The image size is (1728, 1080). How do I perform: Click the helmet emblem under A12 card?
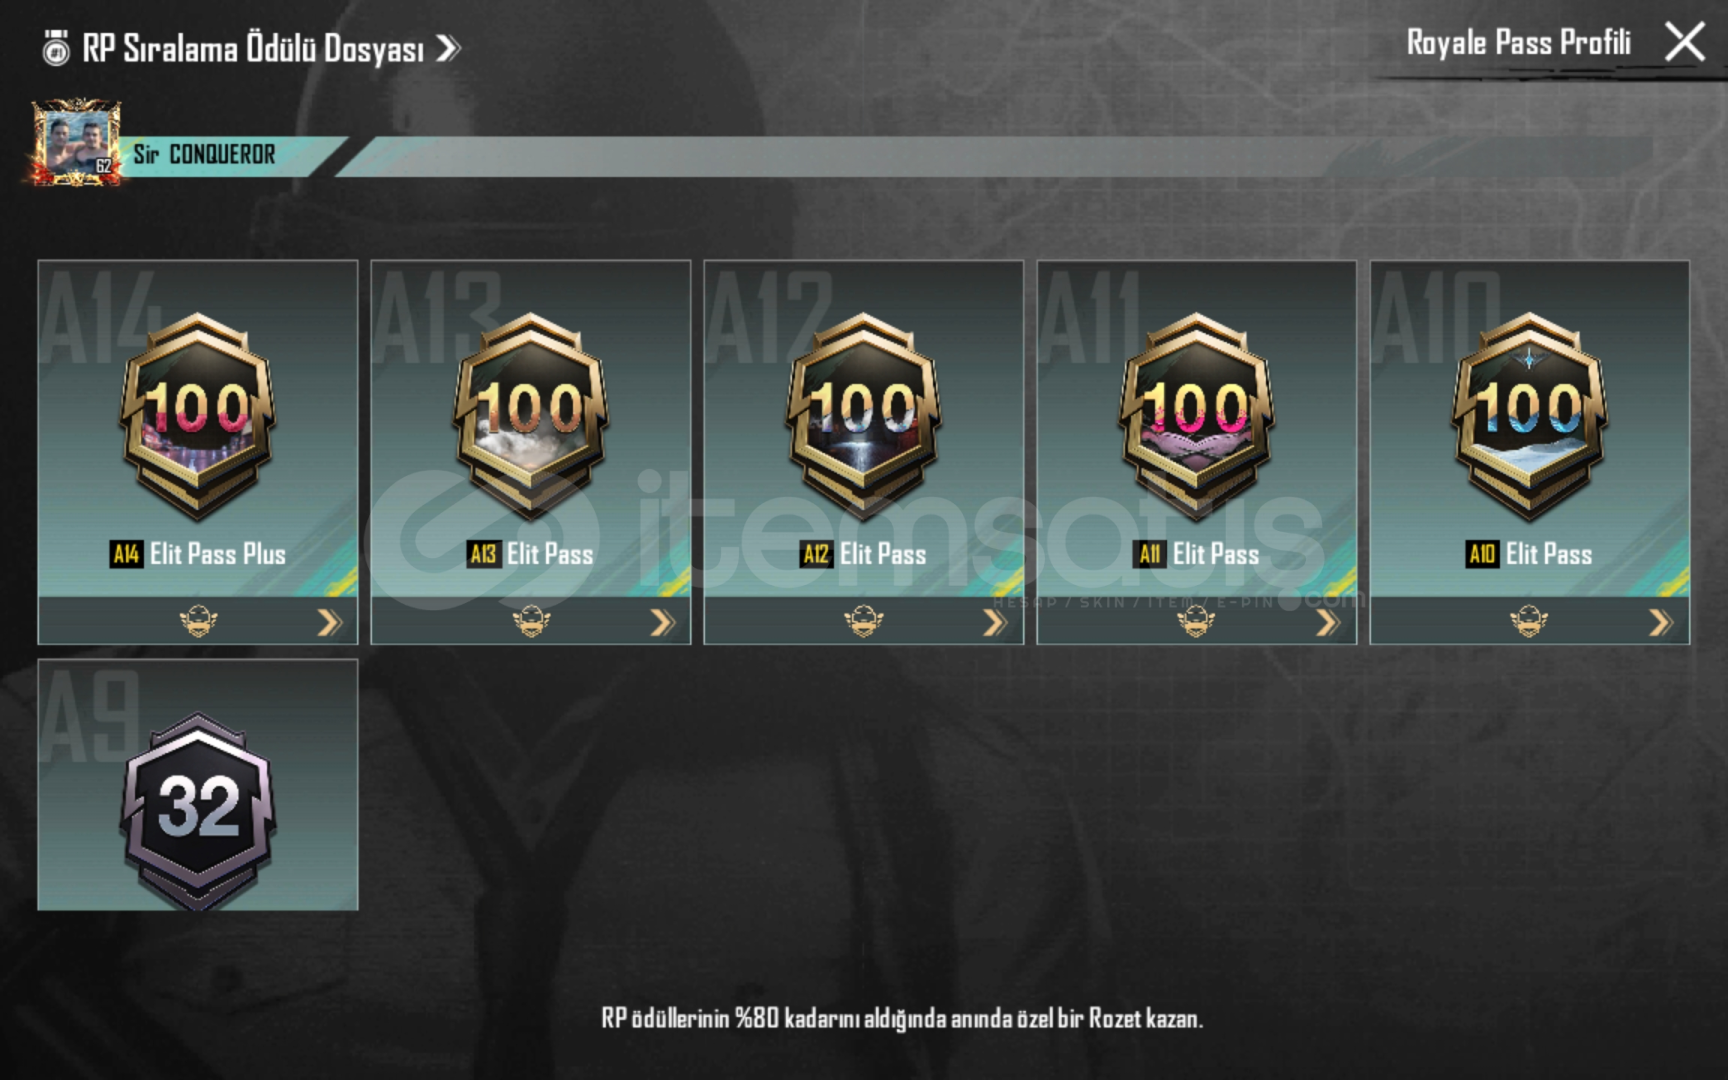864,622
